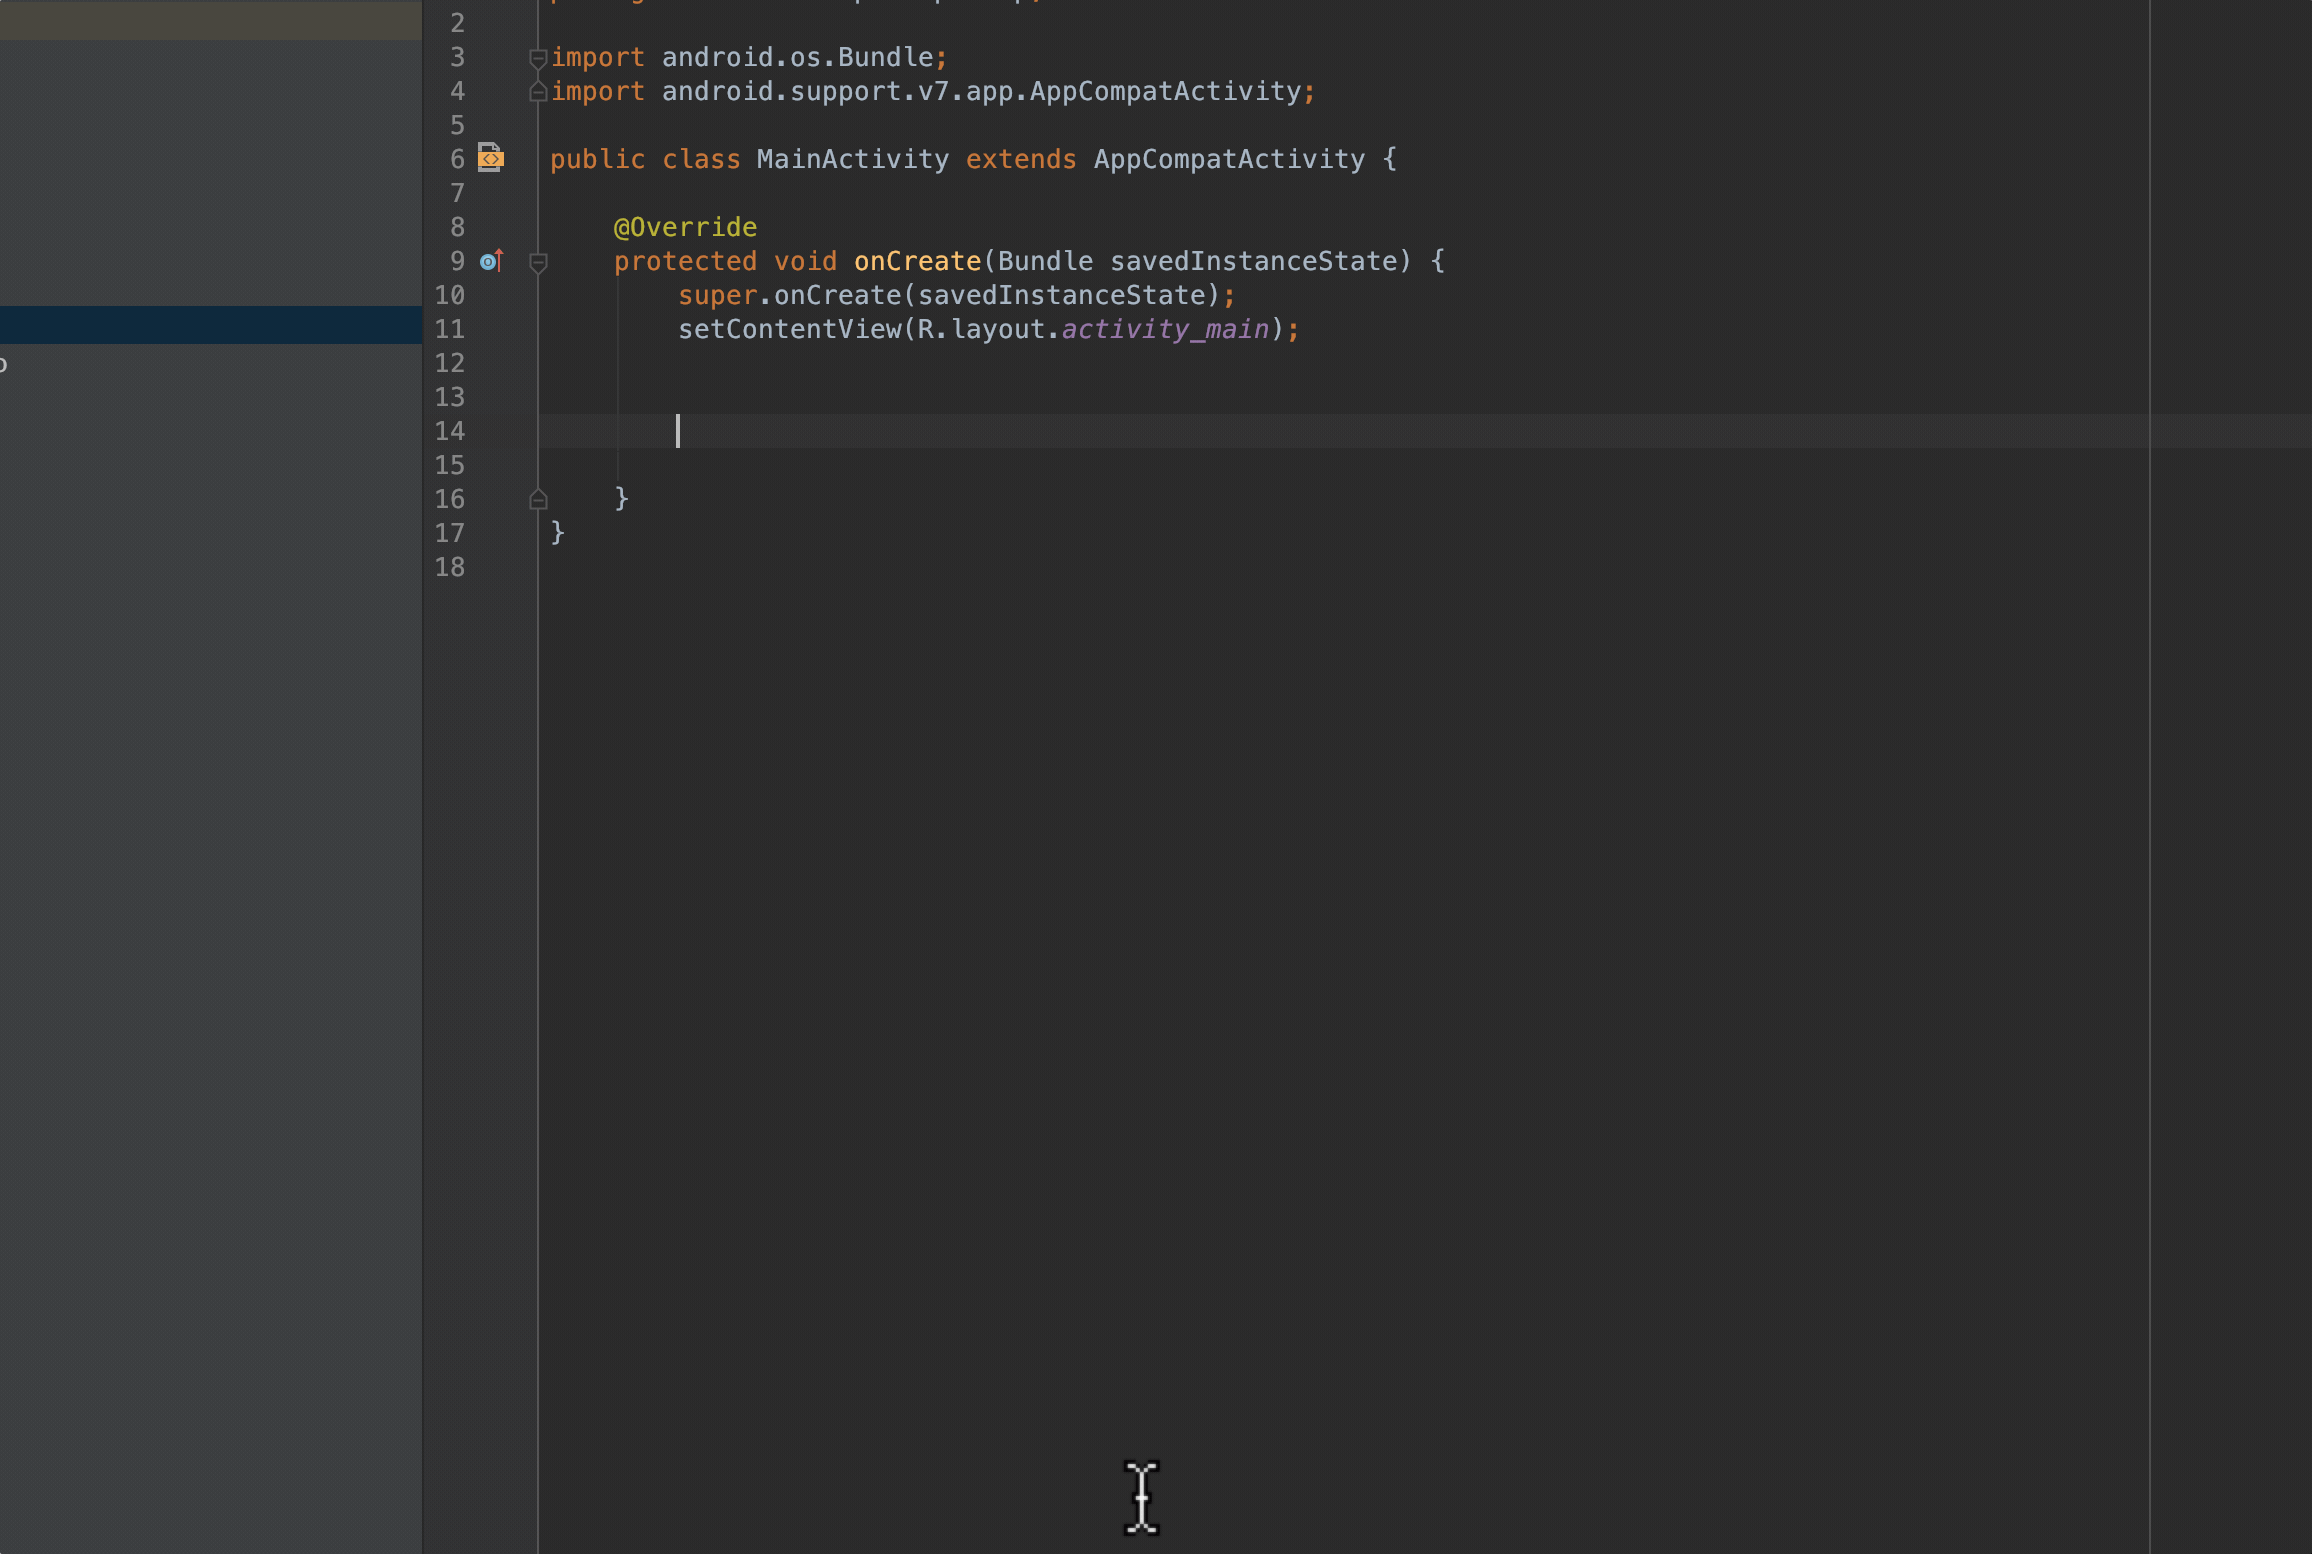Click the closing class brace on line 17
This screenshot has height=1554, width=2312.
click(558, 532)
